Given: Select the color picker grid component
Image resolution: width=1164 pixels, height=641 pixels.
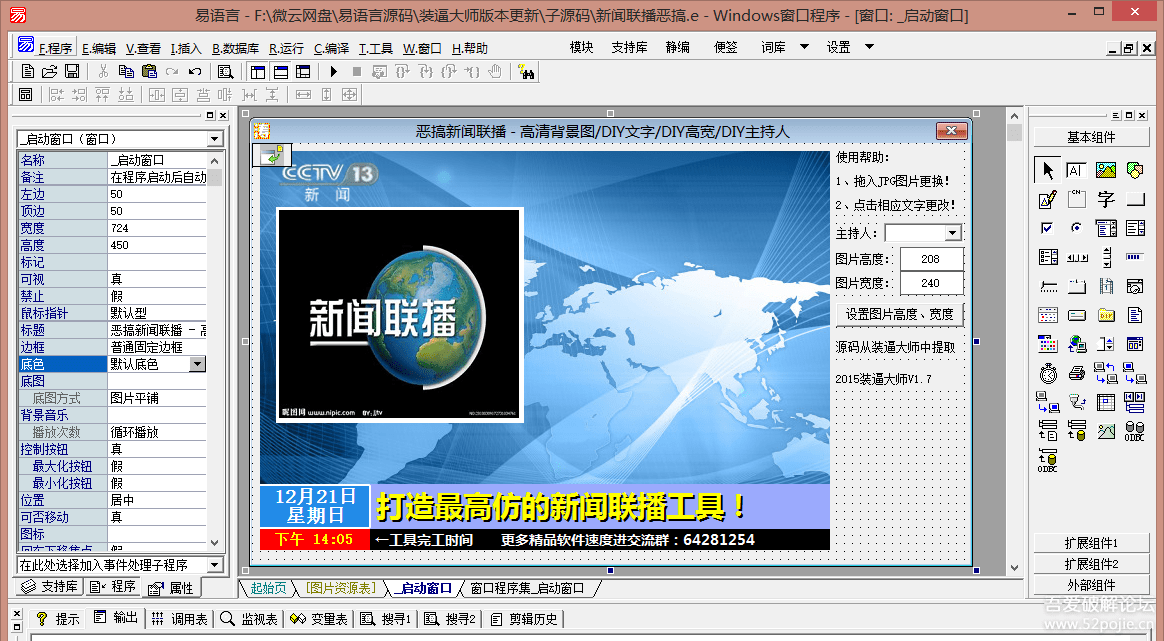Looking at the screenshot, I should 1047,344.
